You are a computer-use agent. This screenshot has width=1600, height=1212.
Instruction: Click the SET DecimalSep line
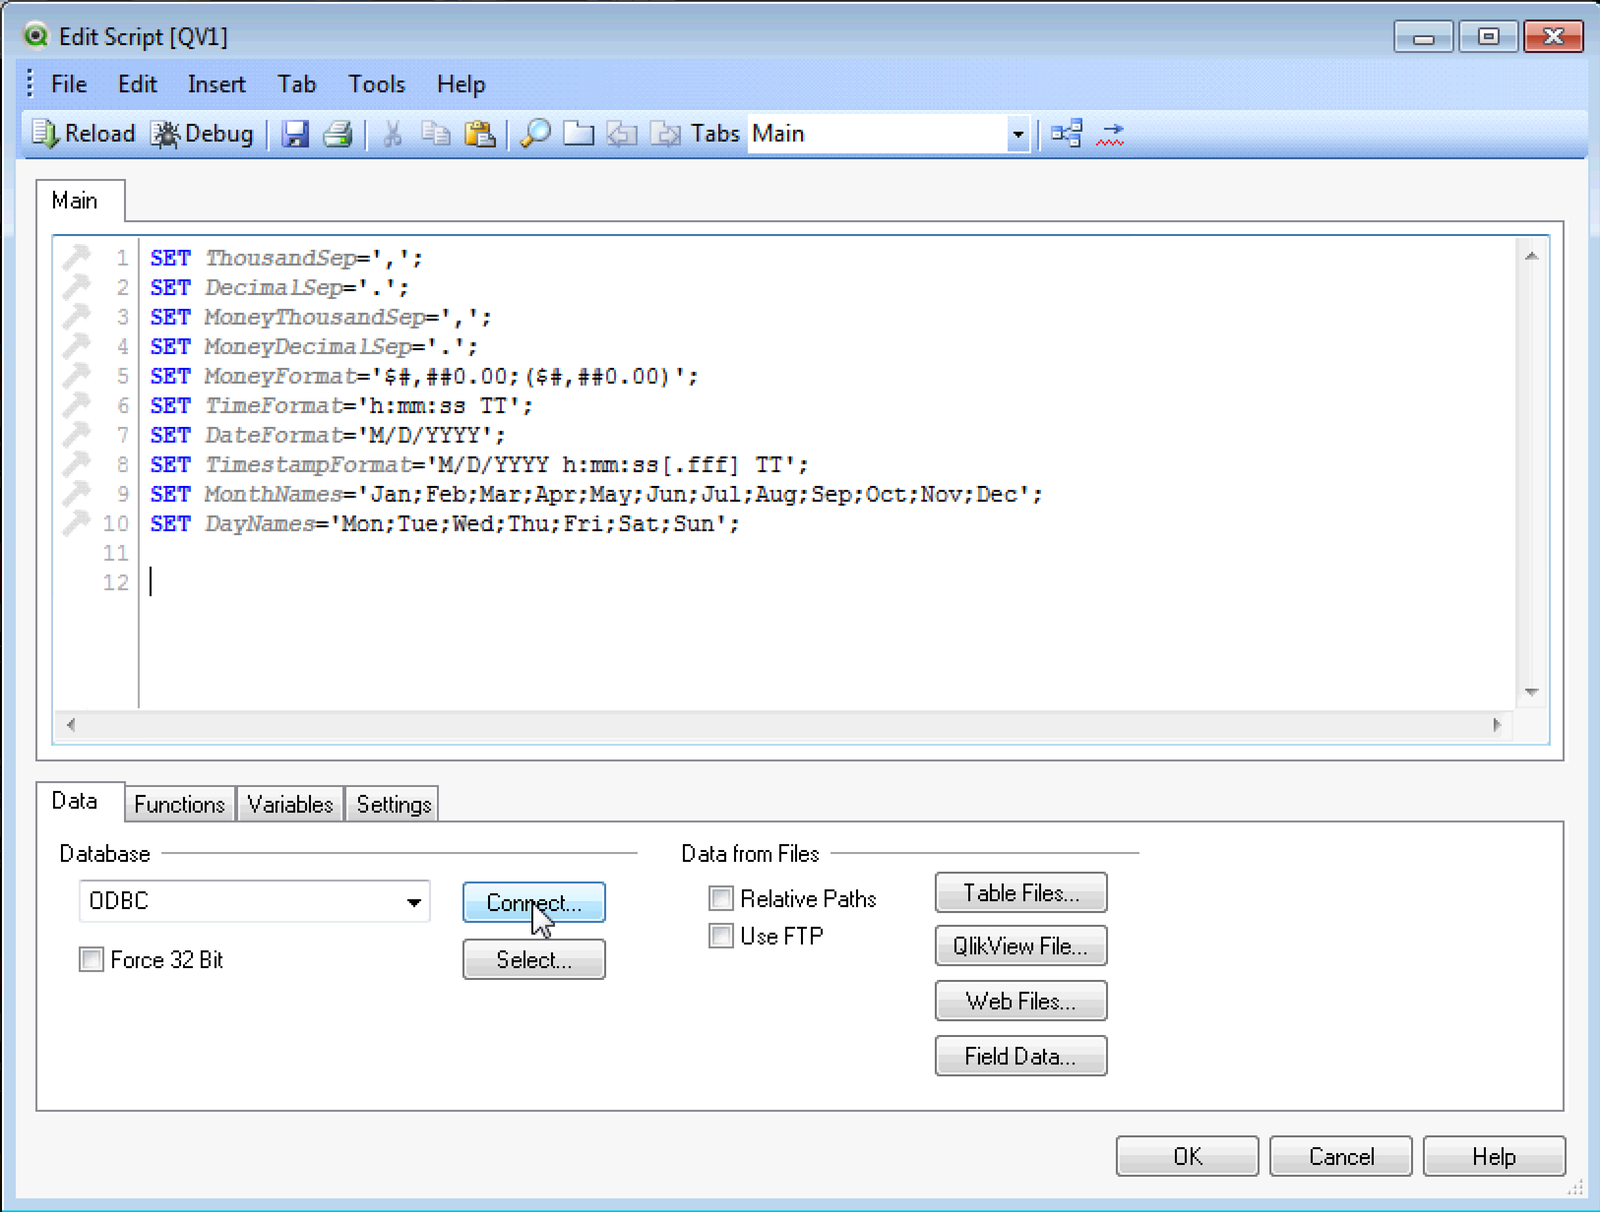click(279, 287)
